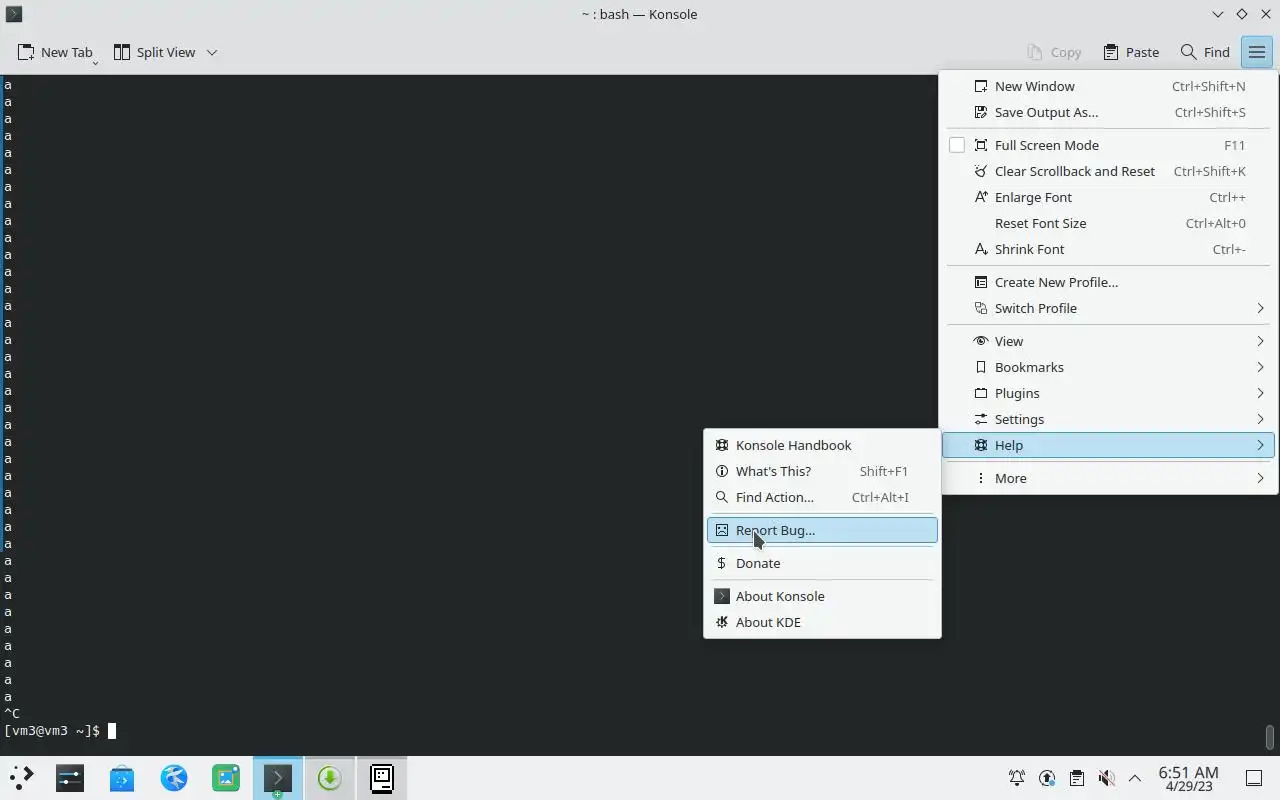
Task: Click the What's This? entry
Action: coord(822,471)
